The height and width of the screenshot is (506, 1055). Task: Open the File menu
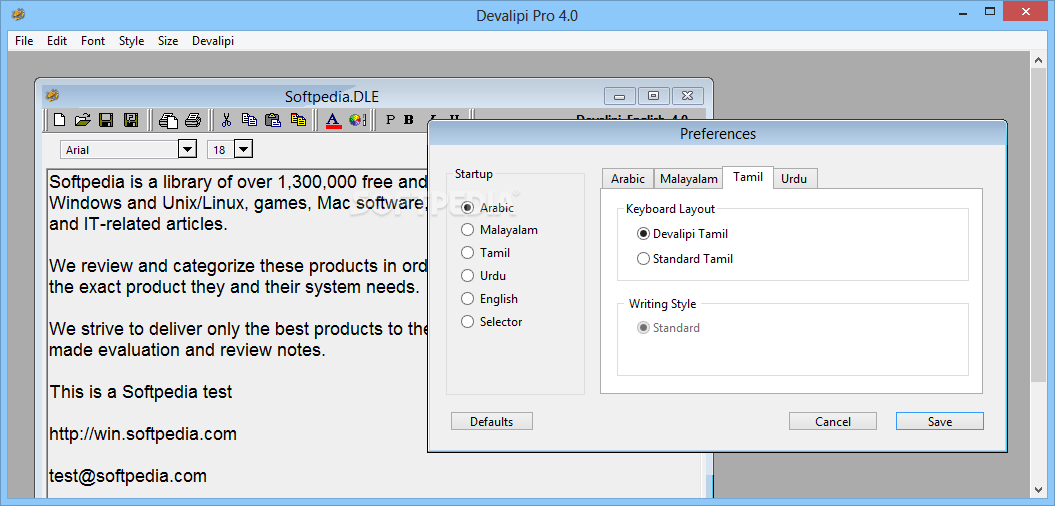(24, 40)
